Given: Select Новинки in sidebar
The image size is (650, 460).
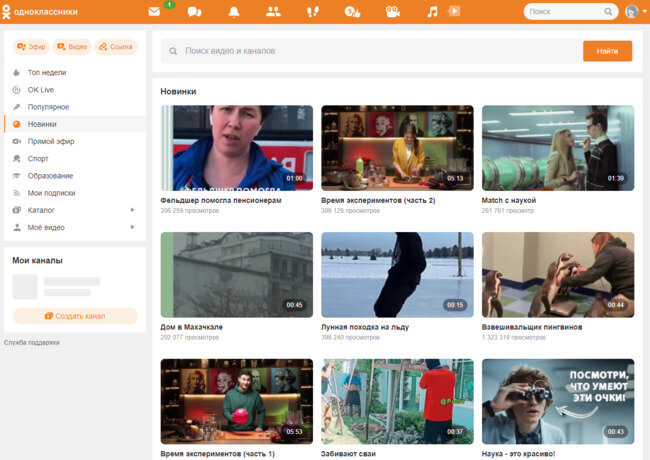Looking at the screenshot, I should click(75, 124).
